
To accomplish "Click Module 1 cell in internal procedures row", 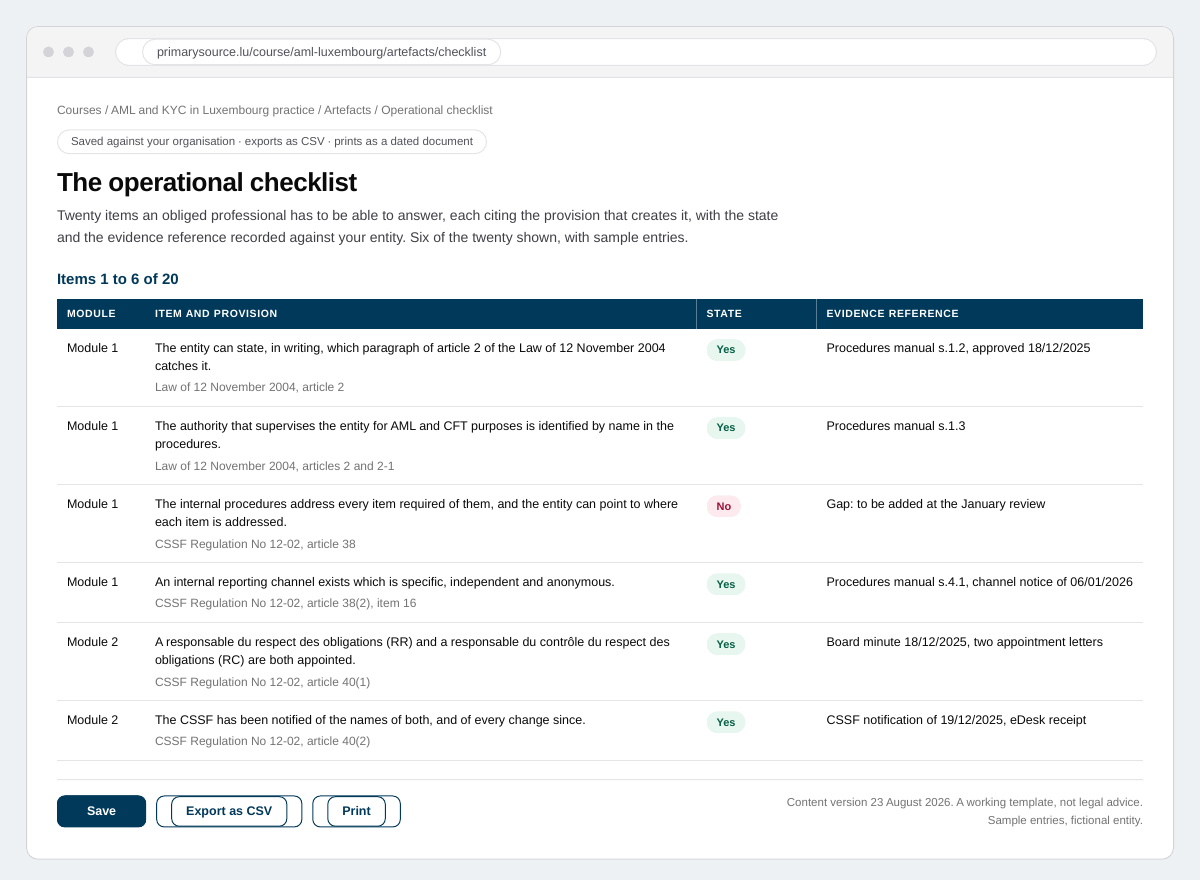I will tap(92, 504).
